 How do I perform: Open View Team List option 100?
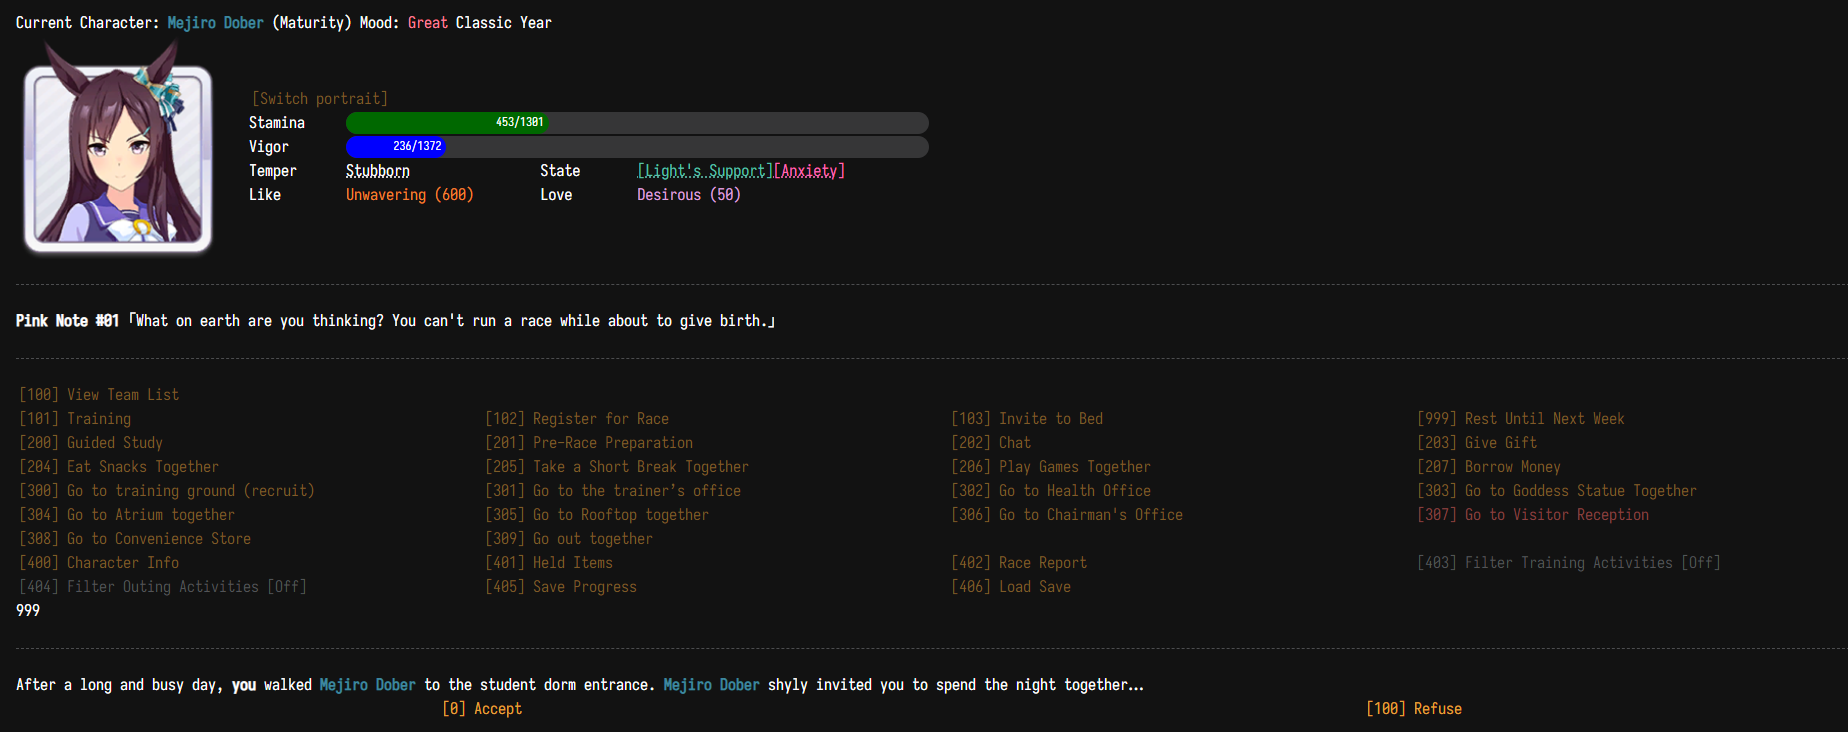(x=99, y=395)
